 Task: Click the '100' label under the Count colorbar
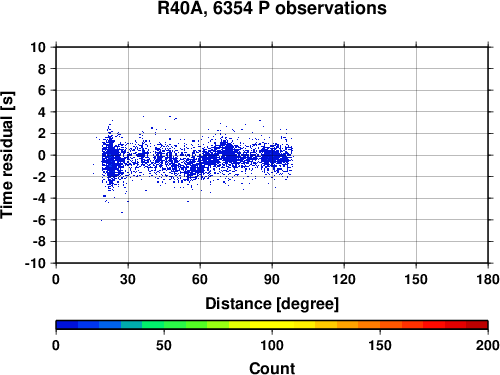272,345
